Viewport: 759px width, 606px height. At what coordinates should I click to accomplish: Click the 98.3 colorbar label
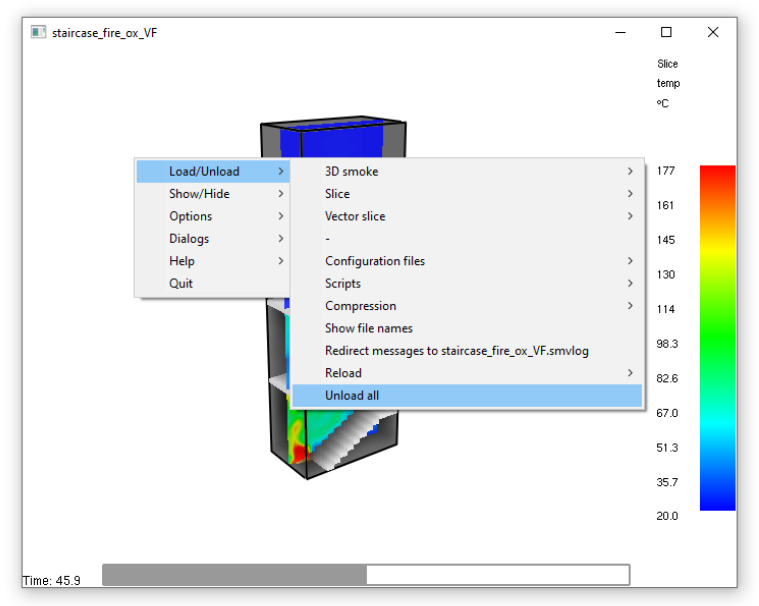click(x=667, y=344)
